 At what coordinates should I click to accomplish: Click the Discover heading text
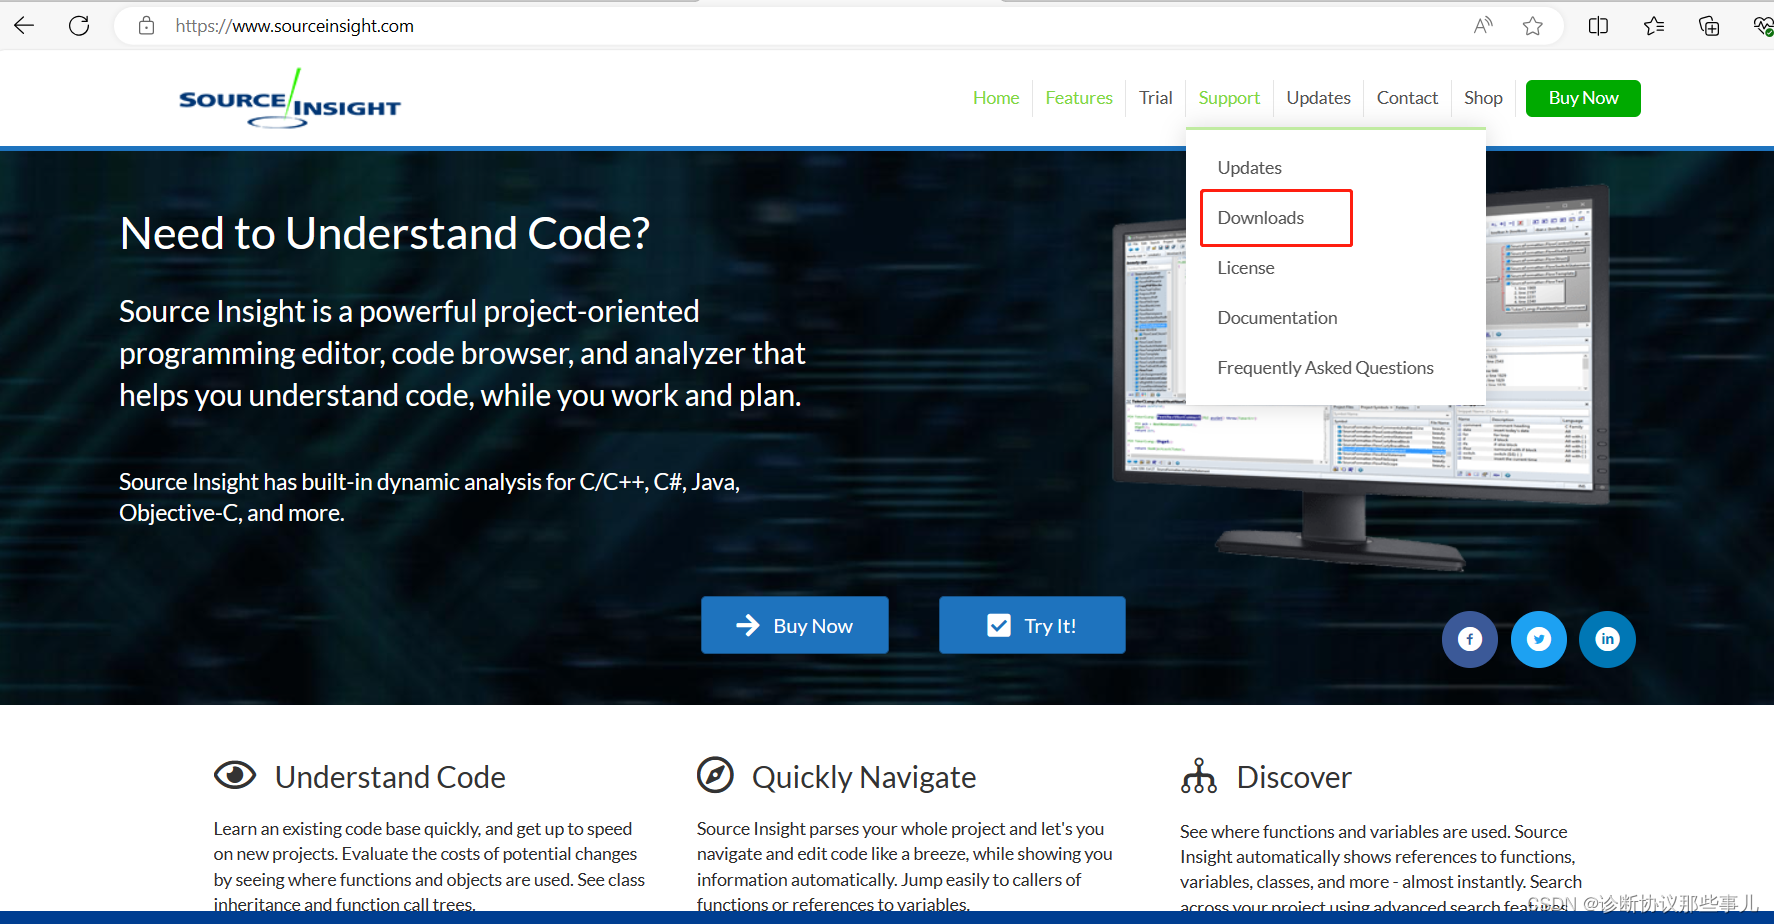[x=1294, y=777]
